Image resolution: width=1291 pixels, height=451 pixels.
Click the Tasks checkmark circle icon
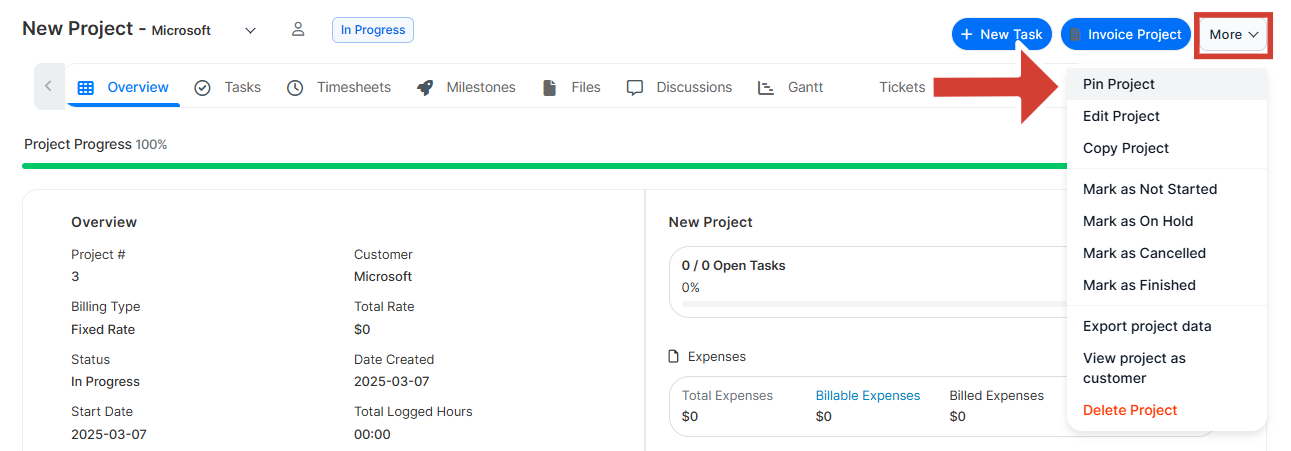coord(202,88)
